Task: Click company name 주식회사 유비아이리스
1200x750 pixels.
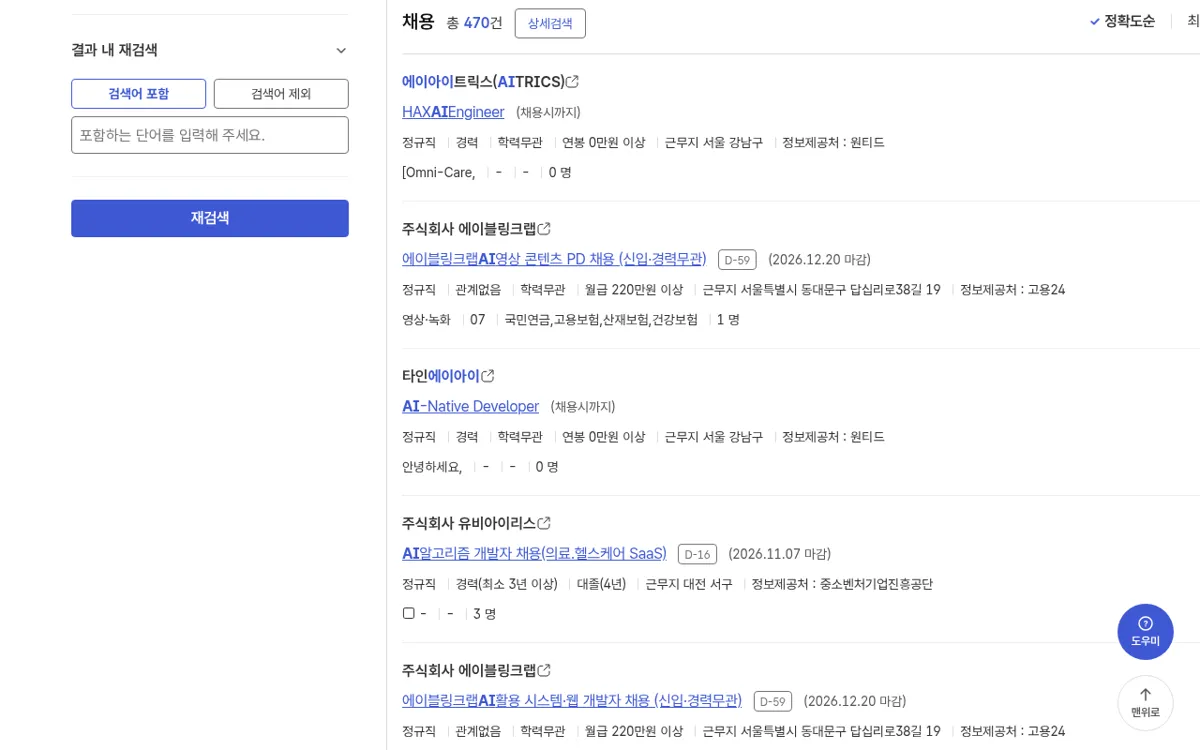Action: pyautogui.click(x=469, y=523)
